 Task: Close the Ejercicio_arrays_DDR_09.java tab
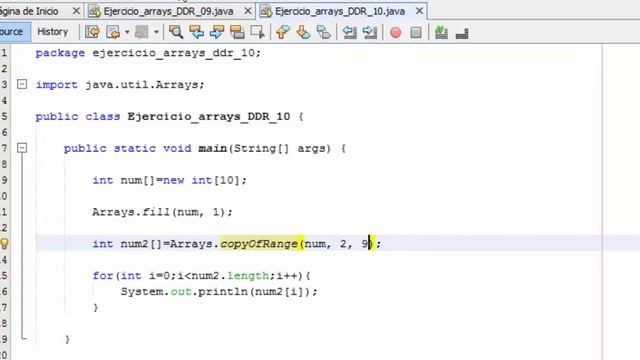[x=248, y=11]
